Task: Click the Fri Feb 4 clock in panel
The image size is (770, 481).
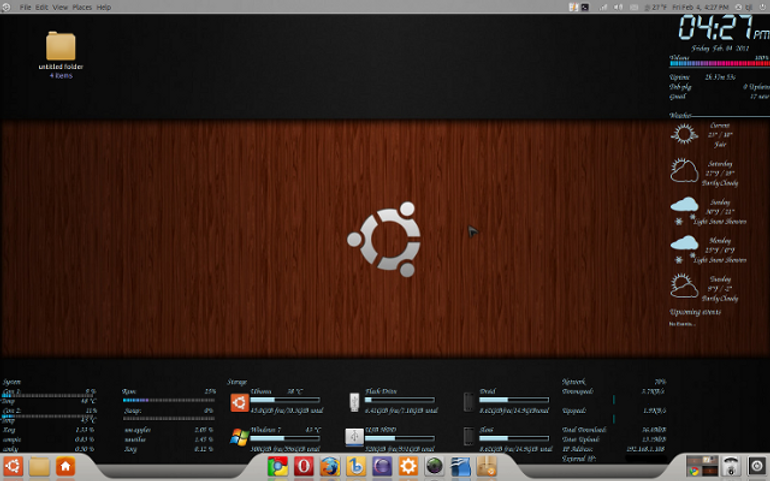Action: click(x=700, y=7)
